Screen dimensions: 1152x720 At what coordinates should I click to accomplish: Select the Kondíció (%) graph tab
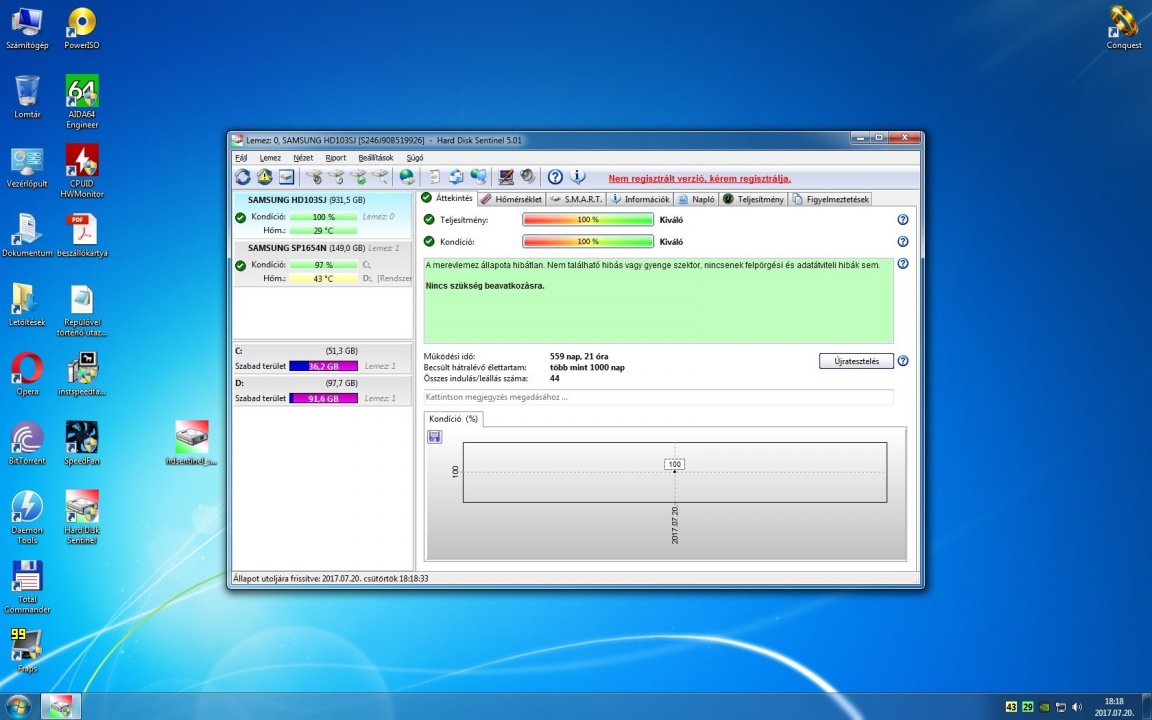453,419
